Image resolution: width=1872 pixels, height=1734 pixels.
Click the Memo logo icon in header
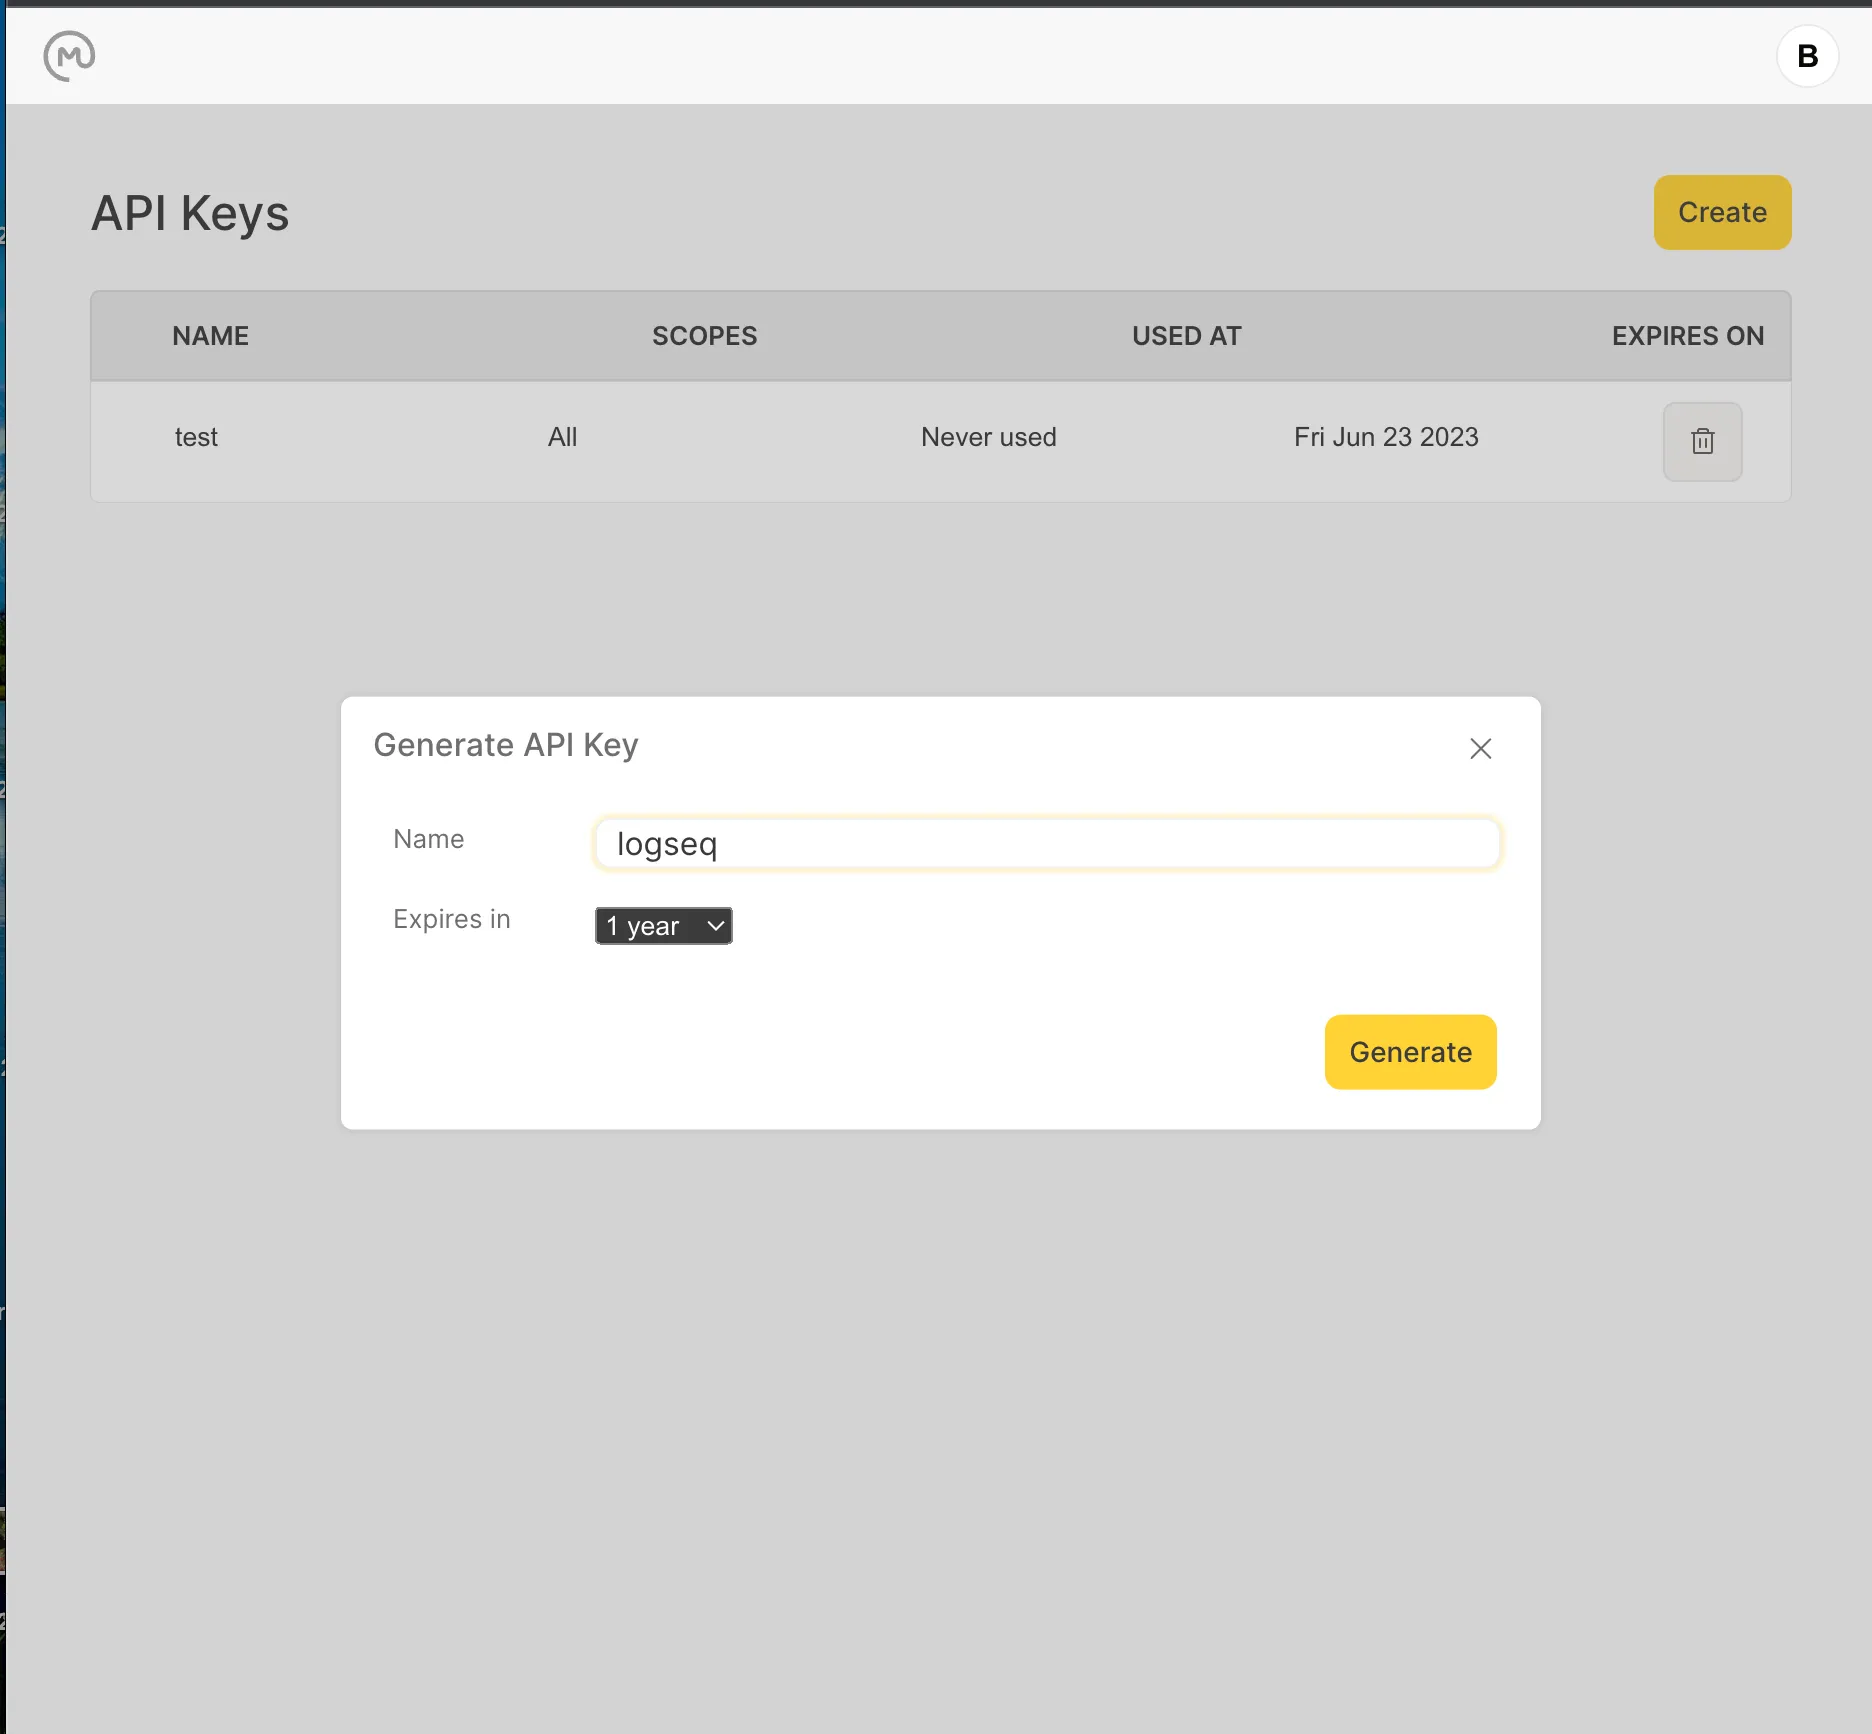tap(69, 56)
